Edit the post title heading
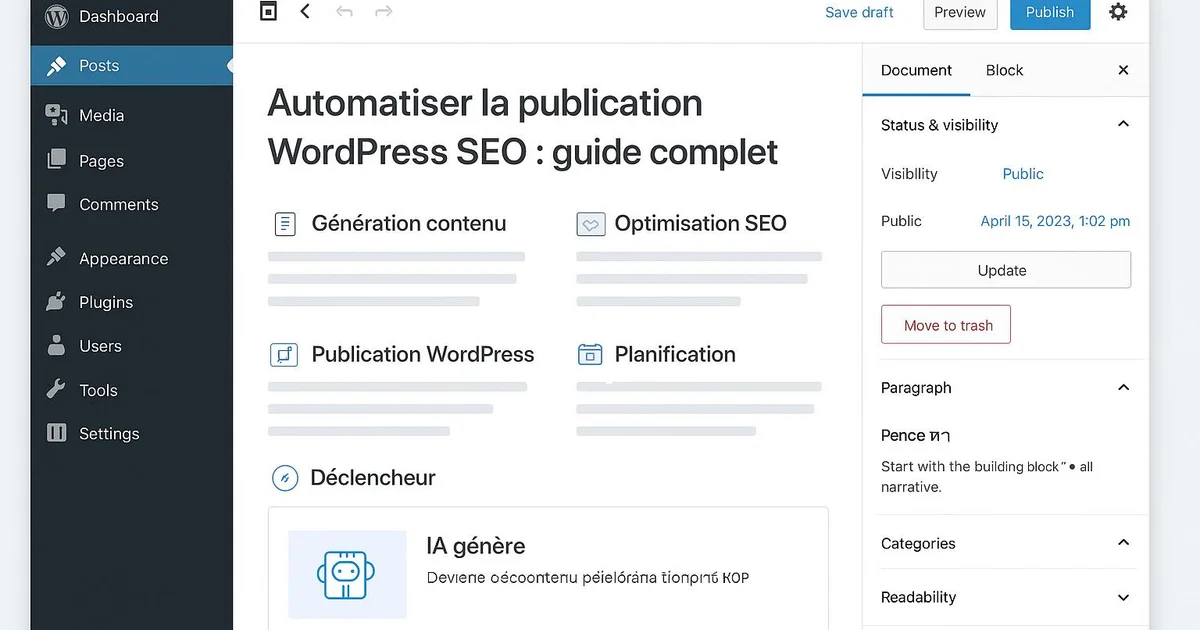The image size is (1200, 630). (x=523, y=127)
